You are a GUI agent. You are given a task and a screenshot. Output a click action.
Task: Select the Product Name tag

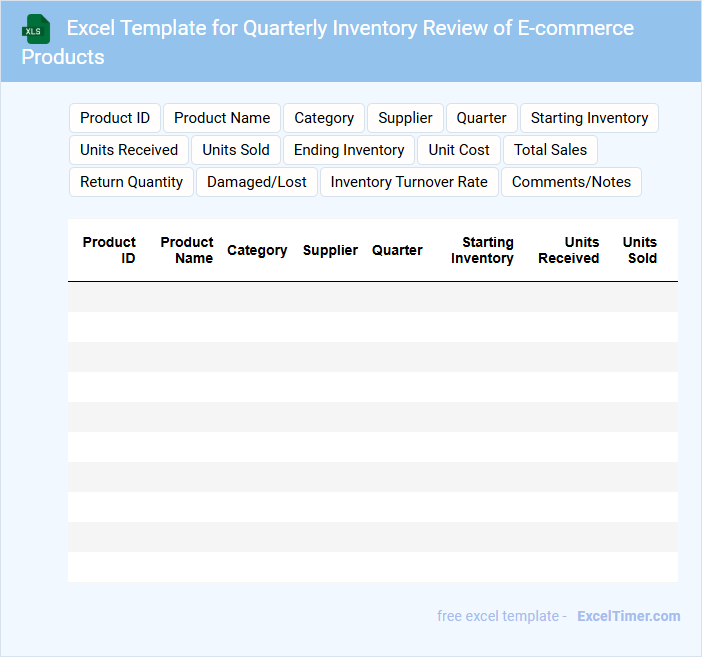click(222, 118)
